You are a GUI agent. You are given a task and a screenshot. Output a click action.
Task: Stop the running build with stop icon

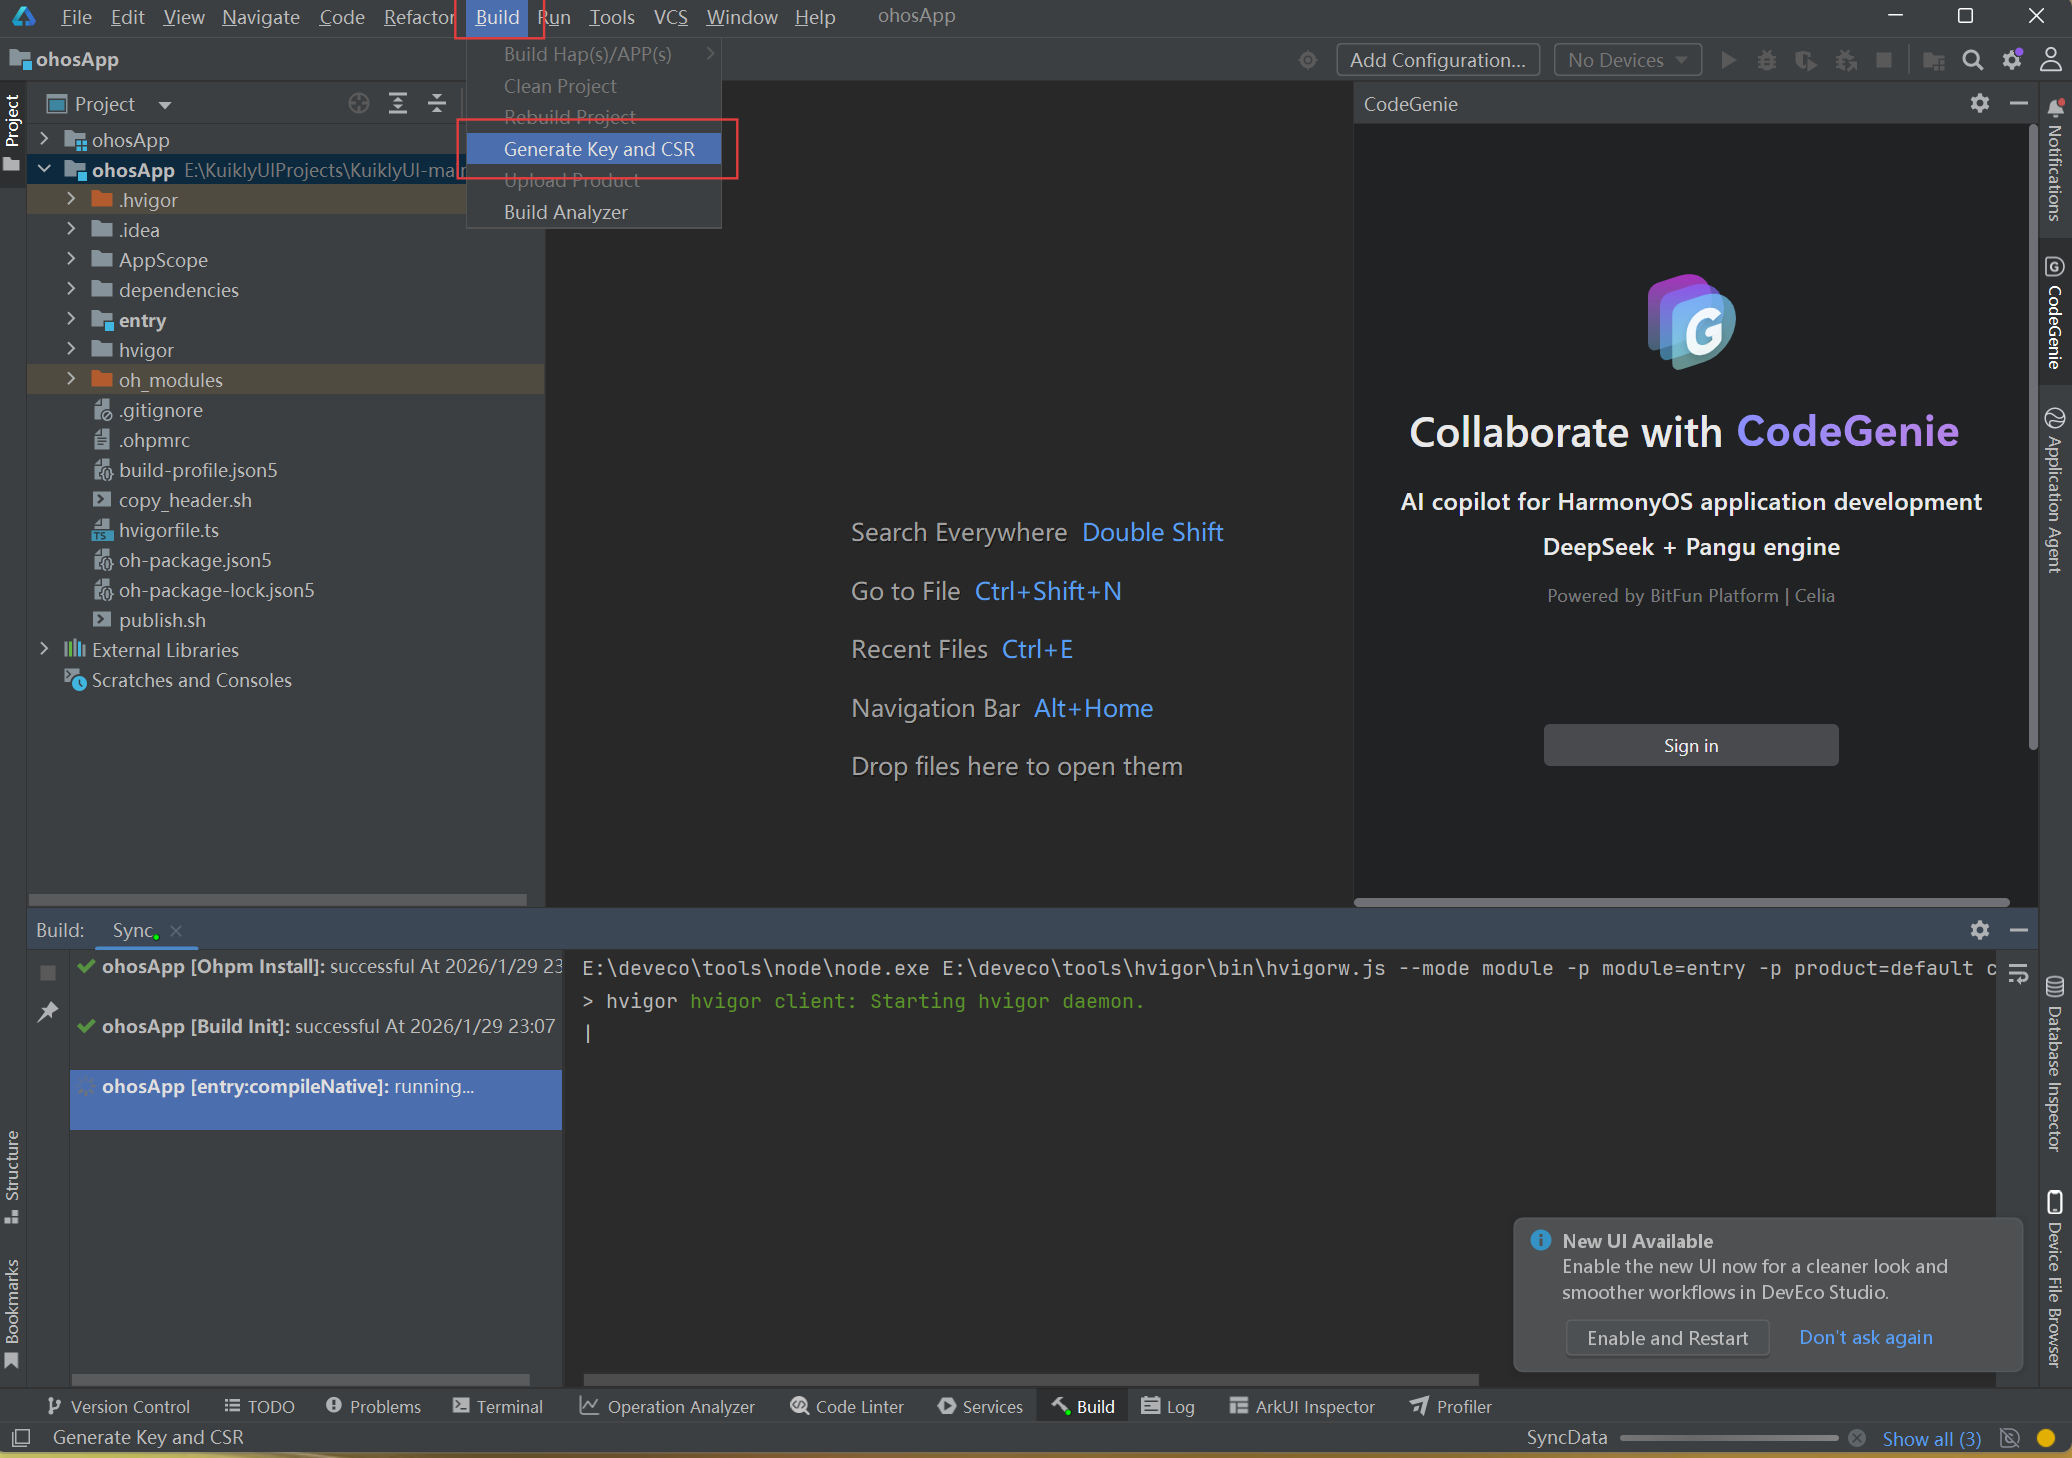click(47, 972)
